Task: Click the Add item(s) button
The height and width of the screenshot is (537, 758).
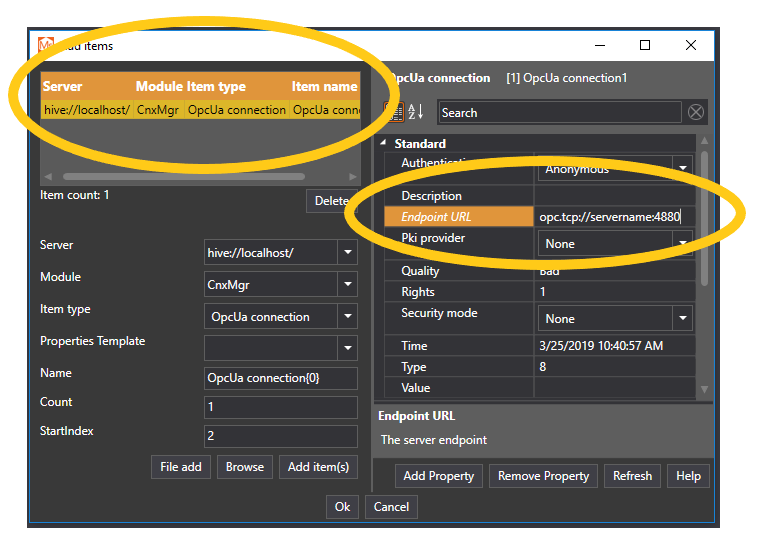Action: (318, 467)
